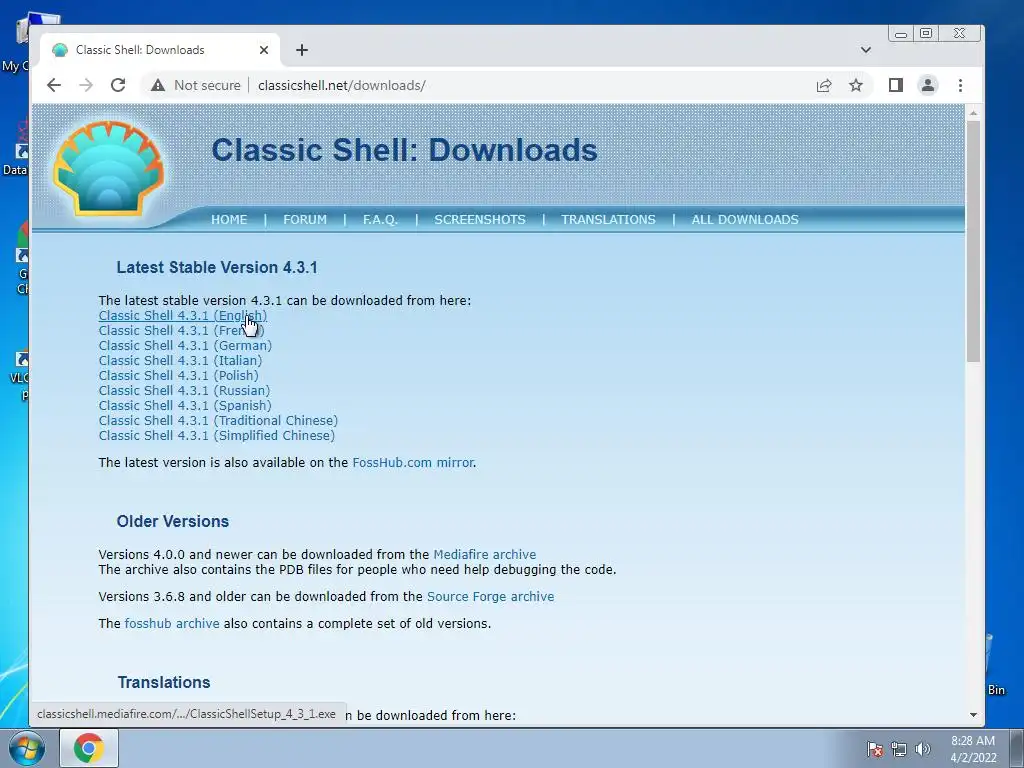This screenshot has width=1024, height=768.
Task: Open the ALL DOWNLOADS menu item
Action: point(745,219)
